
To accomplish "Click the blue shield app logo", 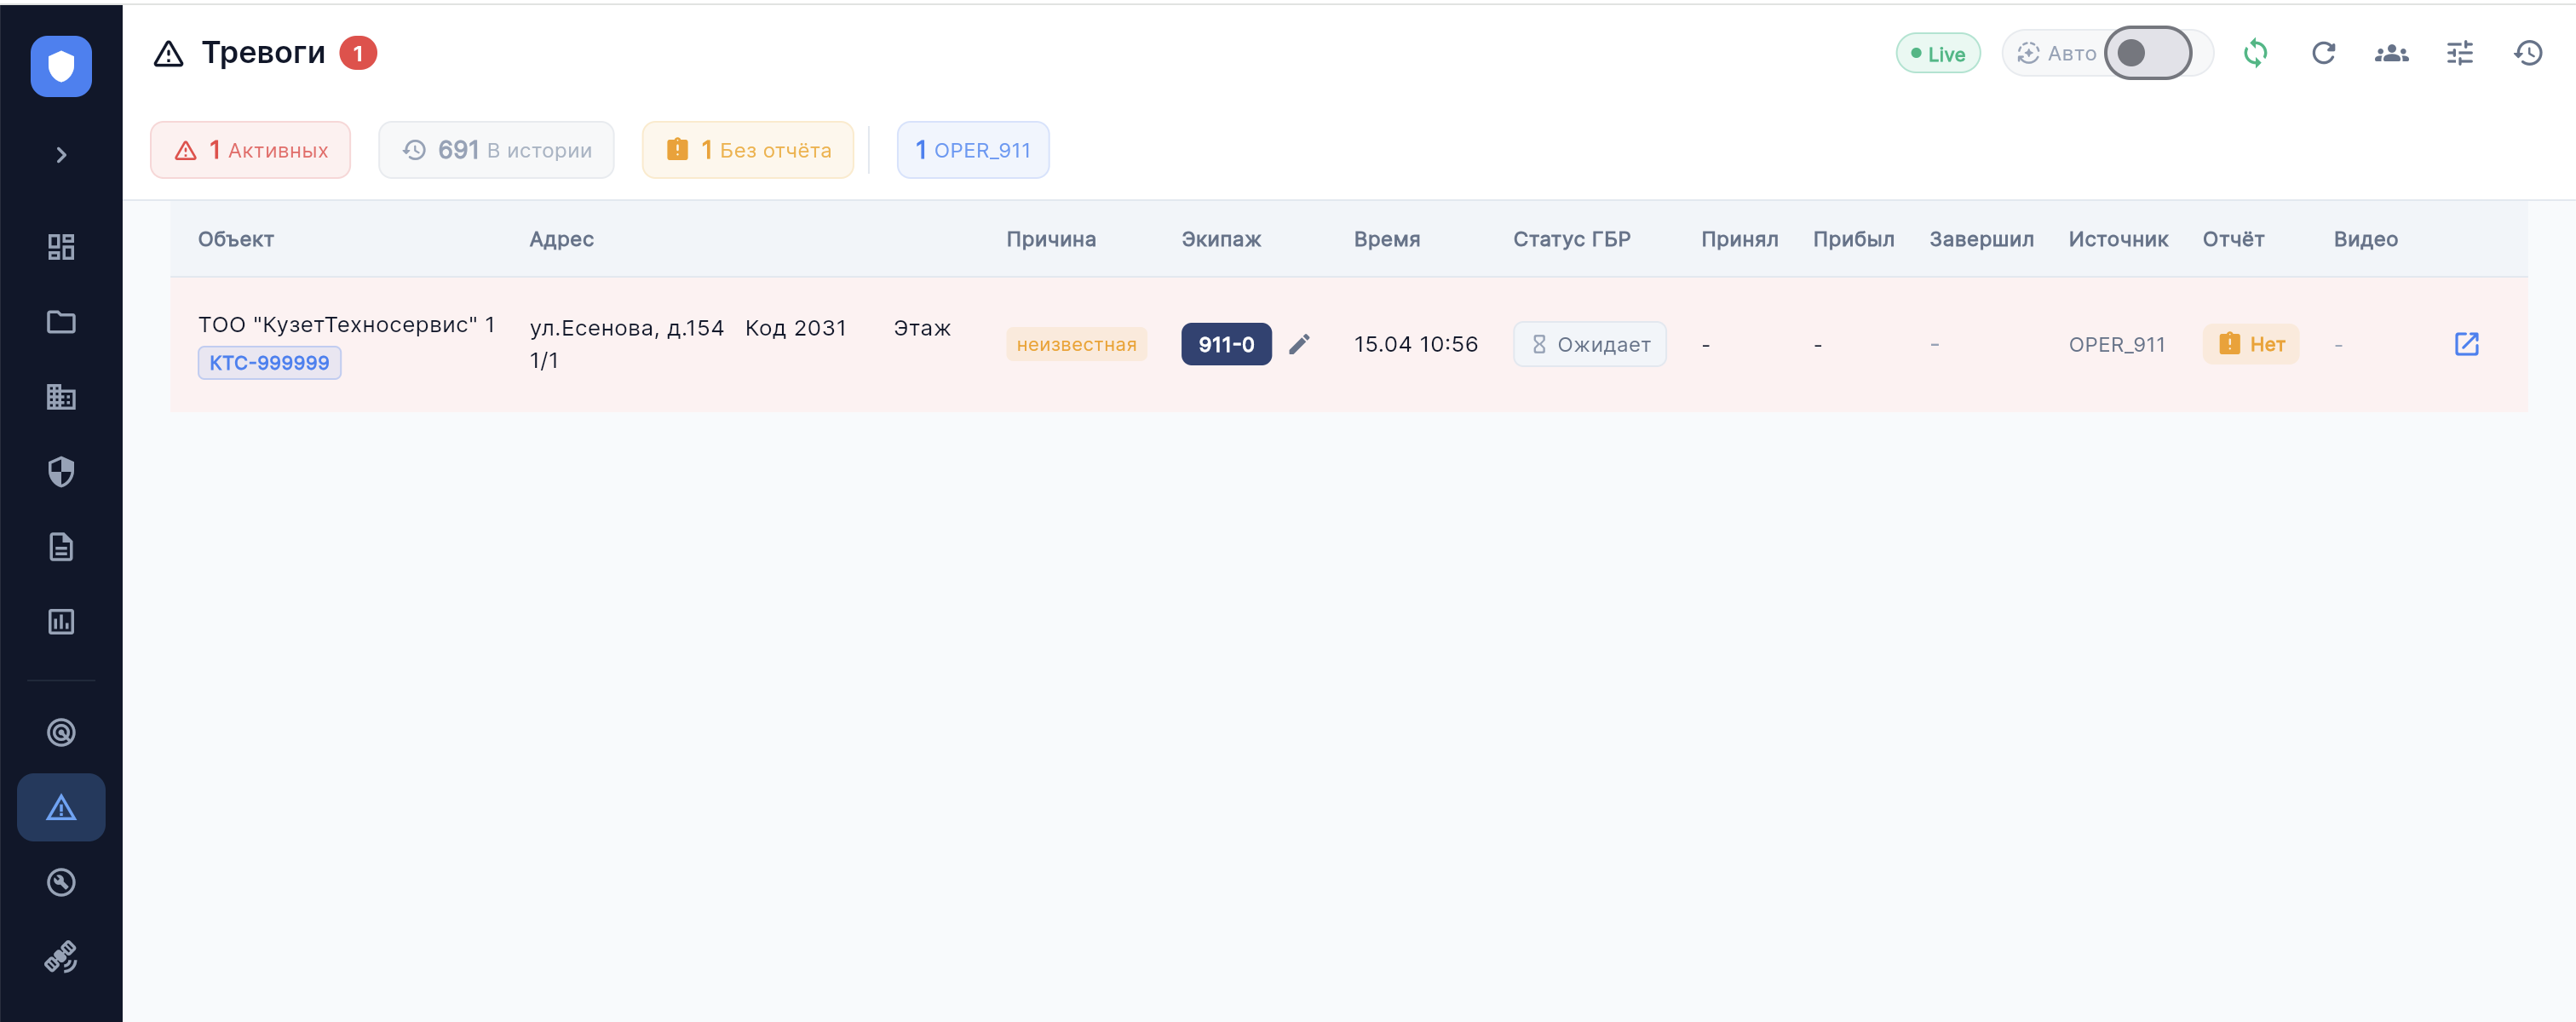I will click(x=61, y=66).
